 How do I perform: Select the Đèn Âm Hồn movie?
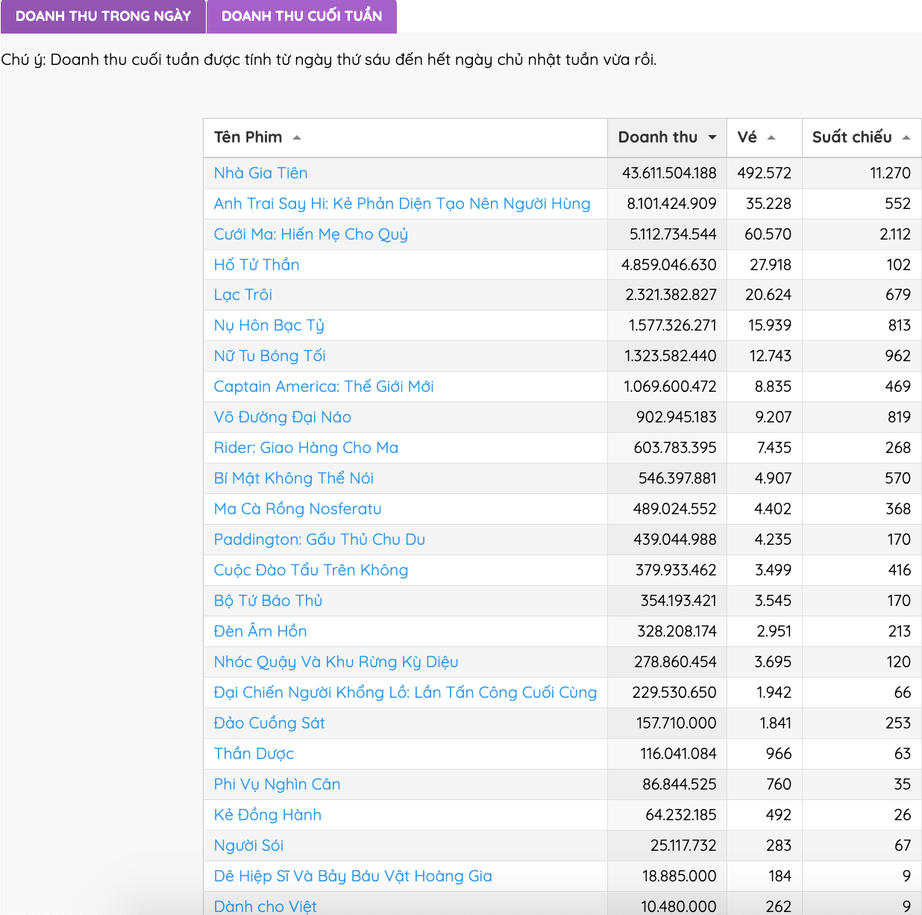pyautogui.click(x=260, y=631)
